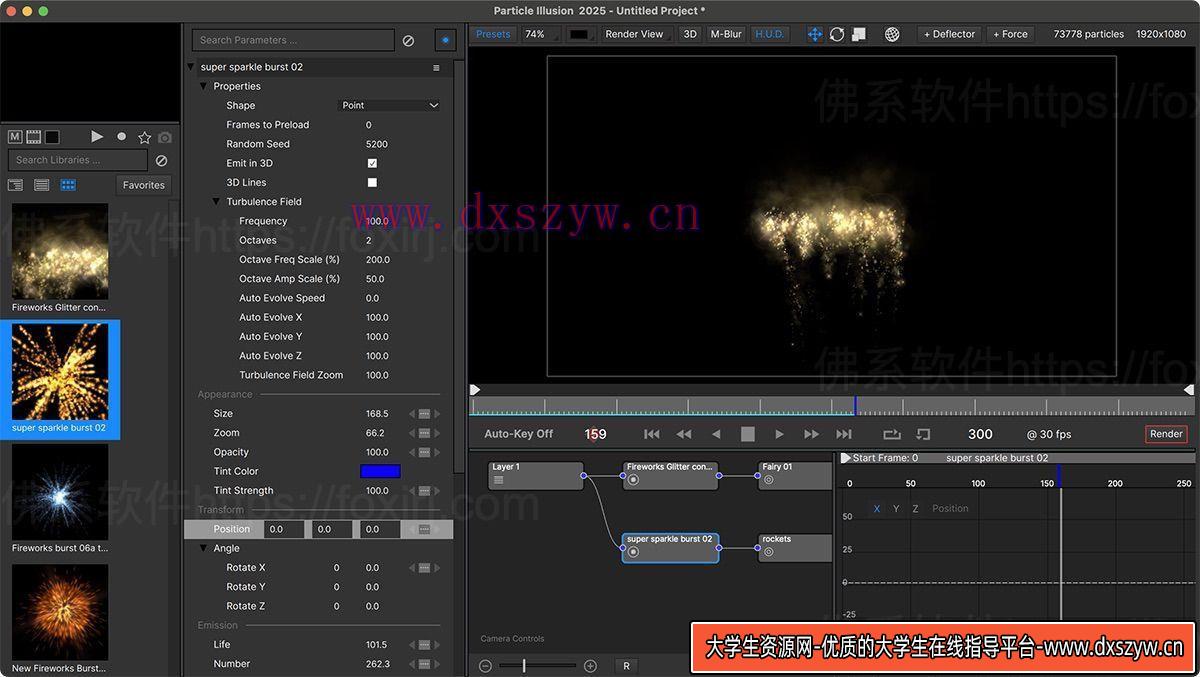Click the M mode icon in library panel
The image size is (1200, 677).
tap(15, 137)
